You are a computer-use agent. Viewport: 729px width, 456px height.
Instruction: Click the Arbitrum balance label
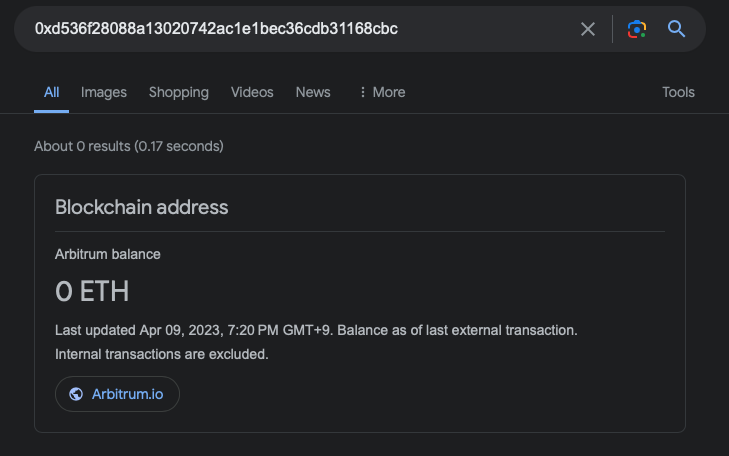(x=108, y=254)
